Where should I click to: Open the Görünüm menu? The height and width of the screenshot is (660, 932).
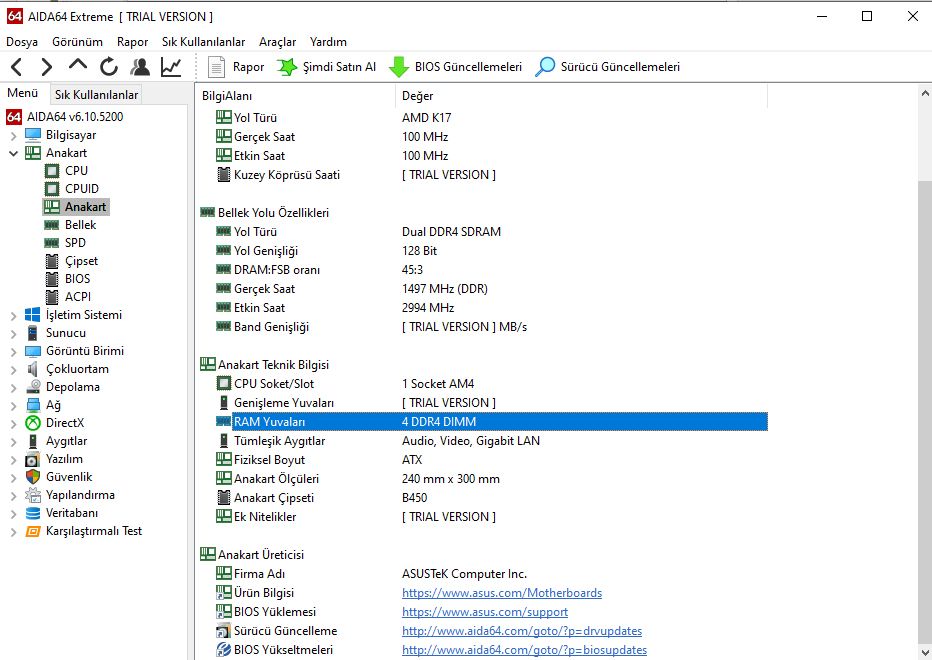coord(77,42)
